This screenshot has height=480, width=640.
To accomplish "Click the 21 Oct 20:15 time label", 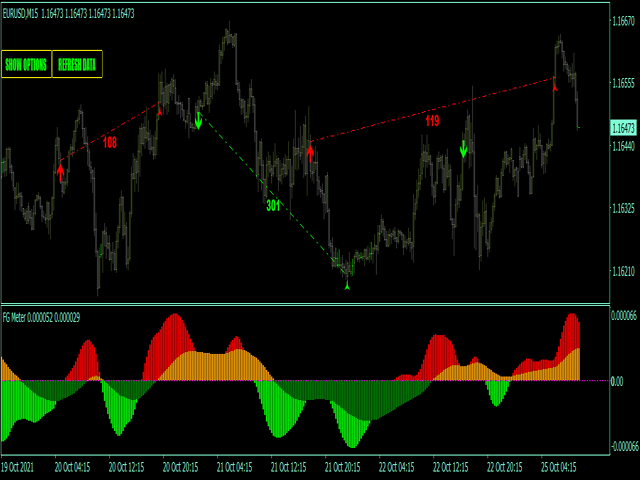I will (342, 467).
